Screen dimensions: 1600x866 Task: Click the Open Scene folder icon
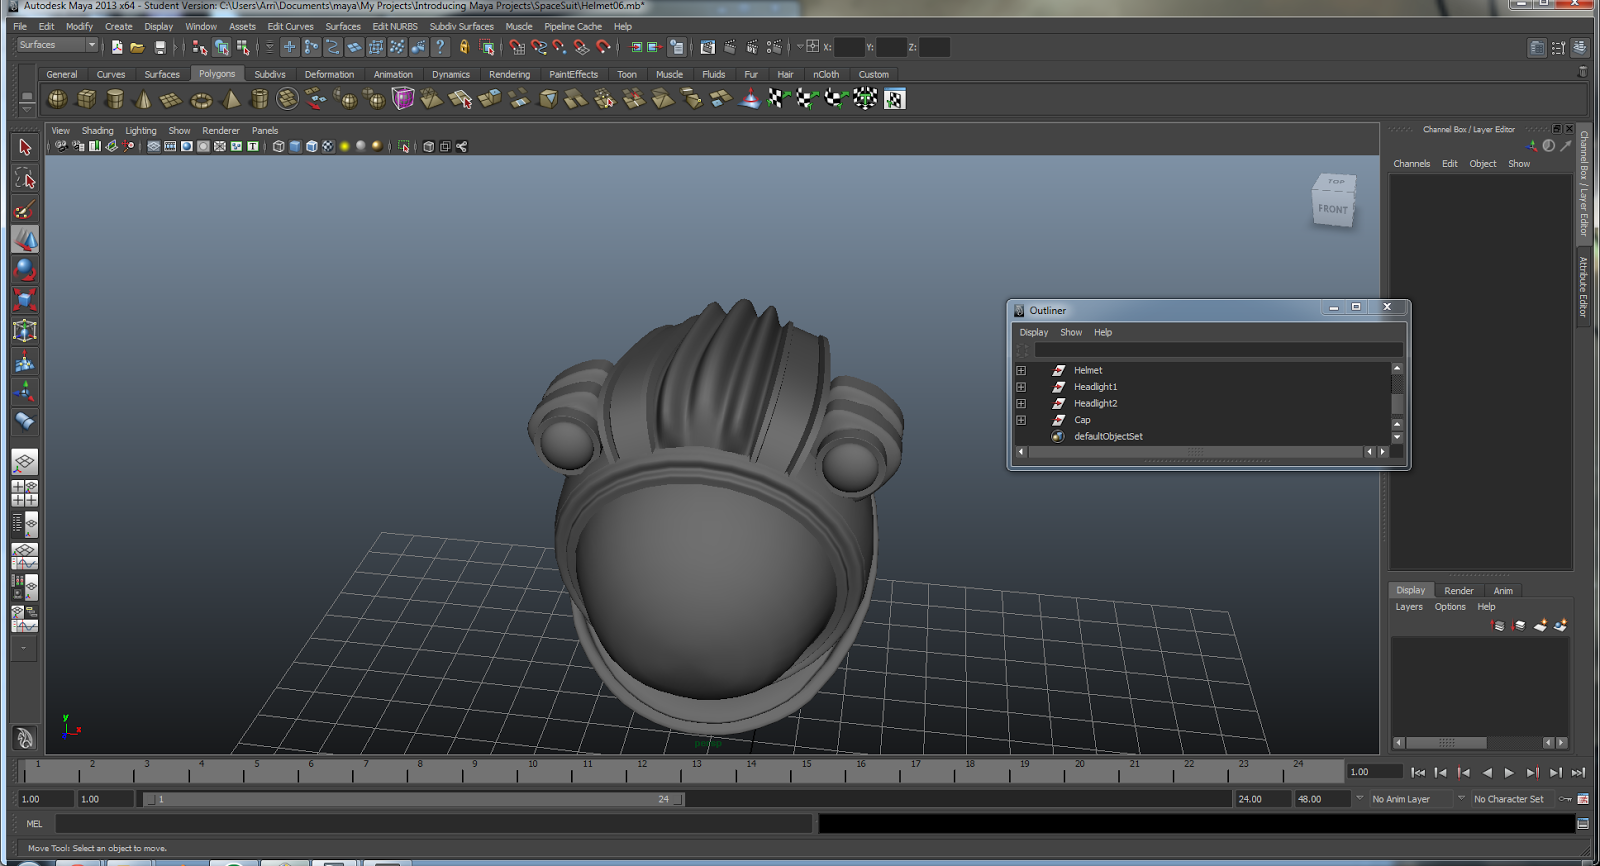pyautogui.click(x=137, y=47)
